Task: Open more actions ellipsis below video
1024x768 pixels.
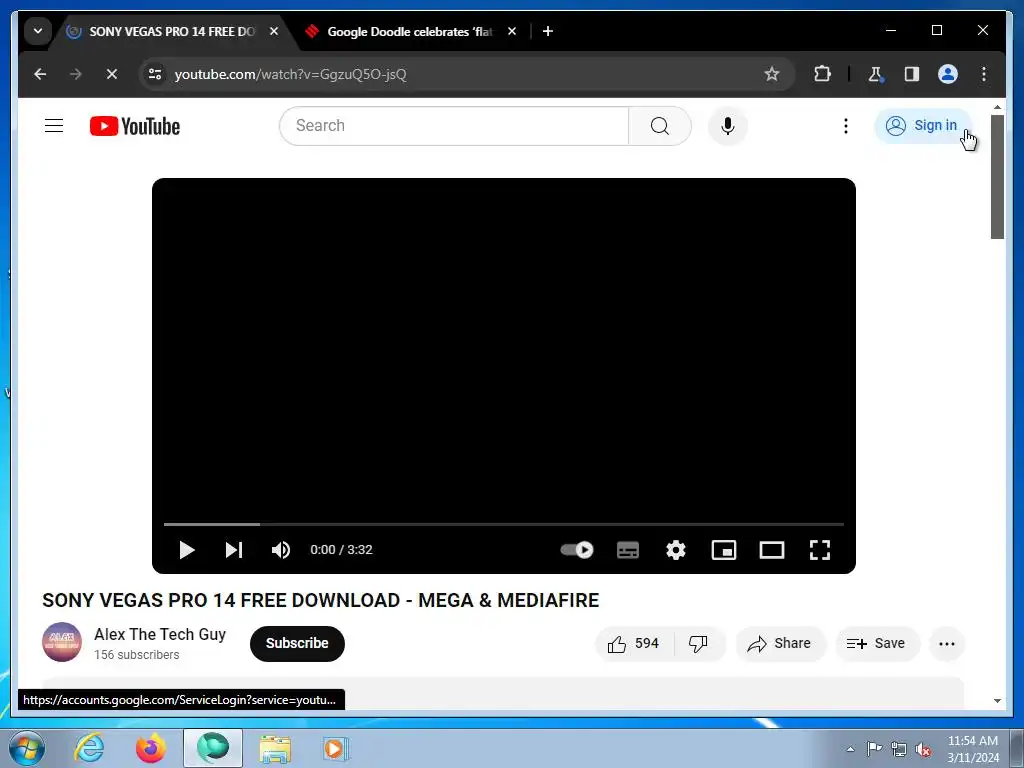Action: click(947, 644)
